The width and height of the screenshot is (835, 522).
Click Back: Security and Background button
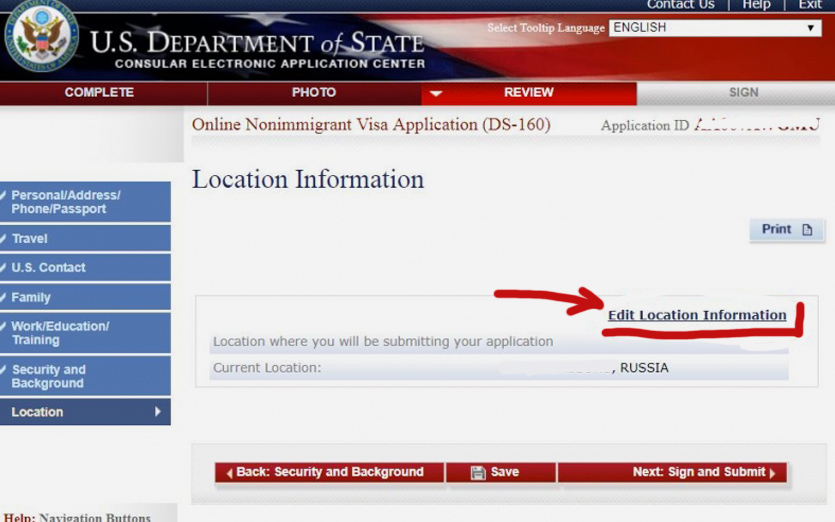[329, 472]
